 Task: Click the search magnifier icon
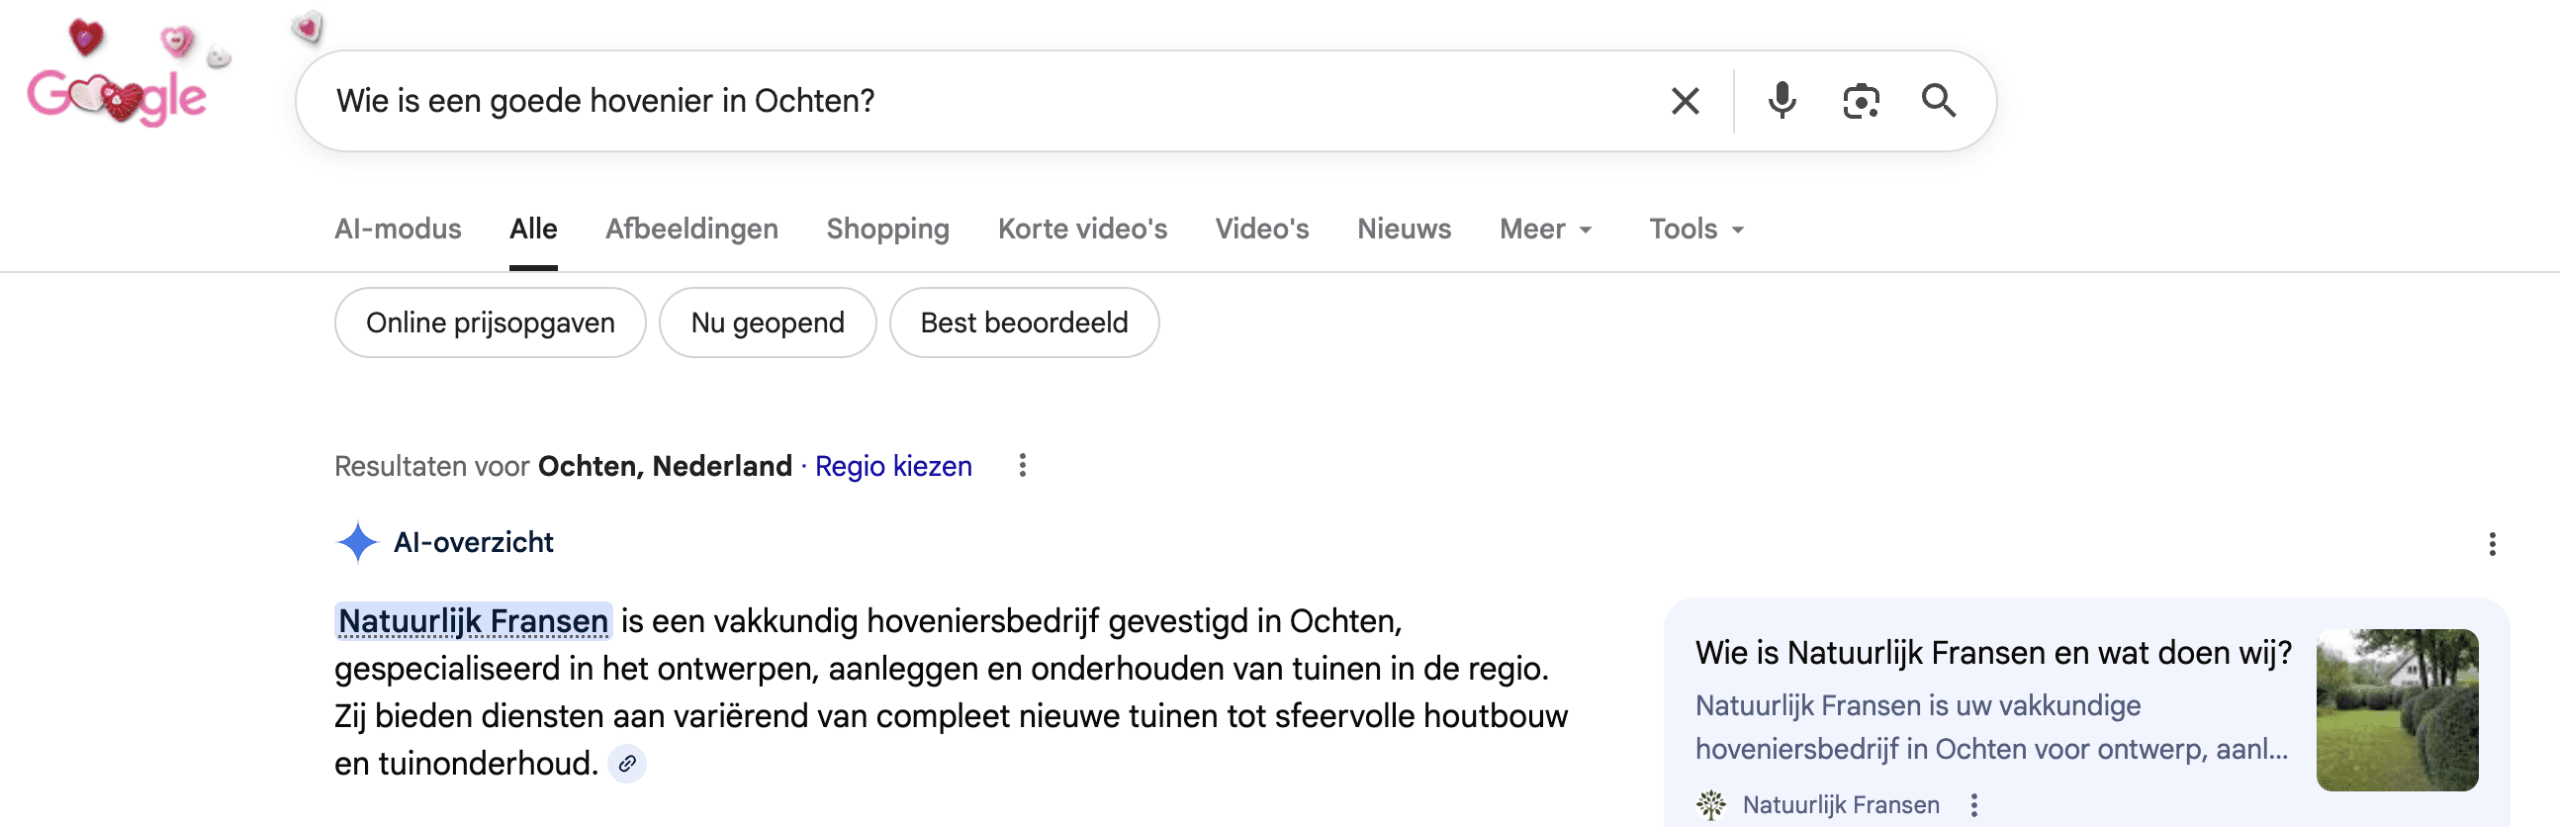pos(1940,100)
